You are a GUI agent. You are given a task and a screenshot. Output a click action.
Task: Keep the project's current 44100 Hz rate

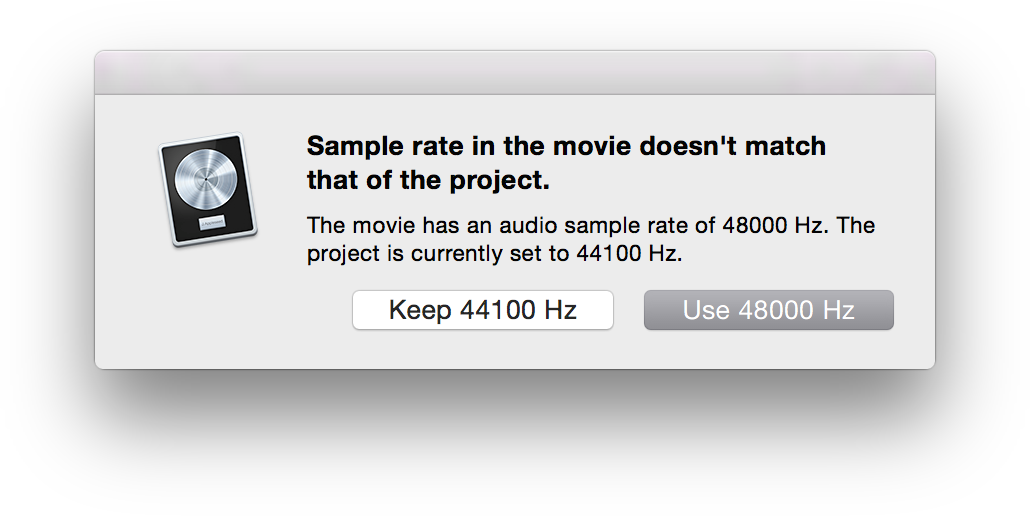coord(483,310)
